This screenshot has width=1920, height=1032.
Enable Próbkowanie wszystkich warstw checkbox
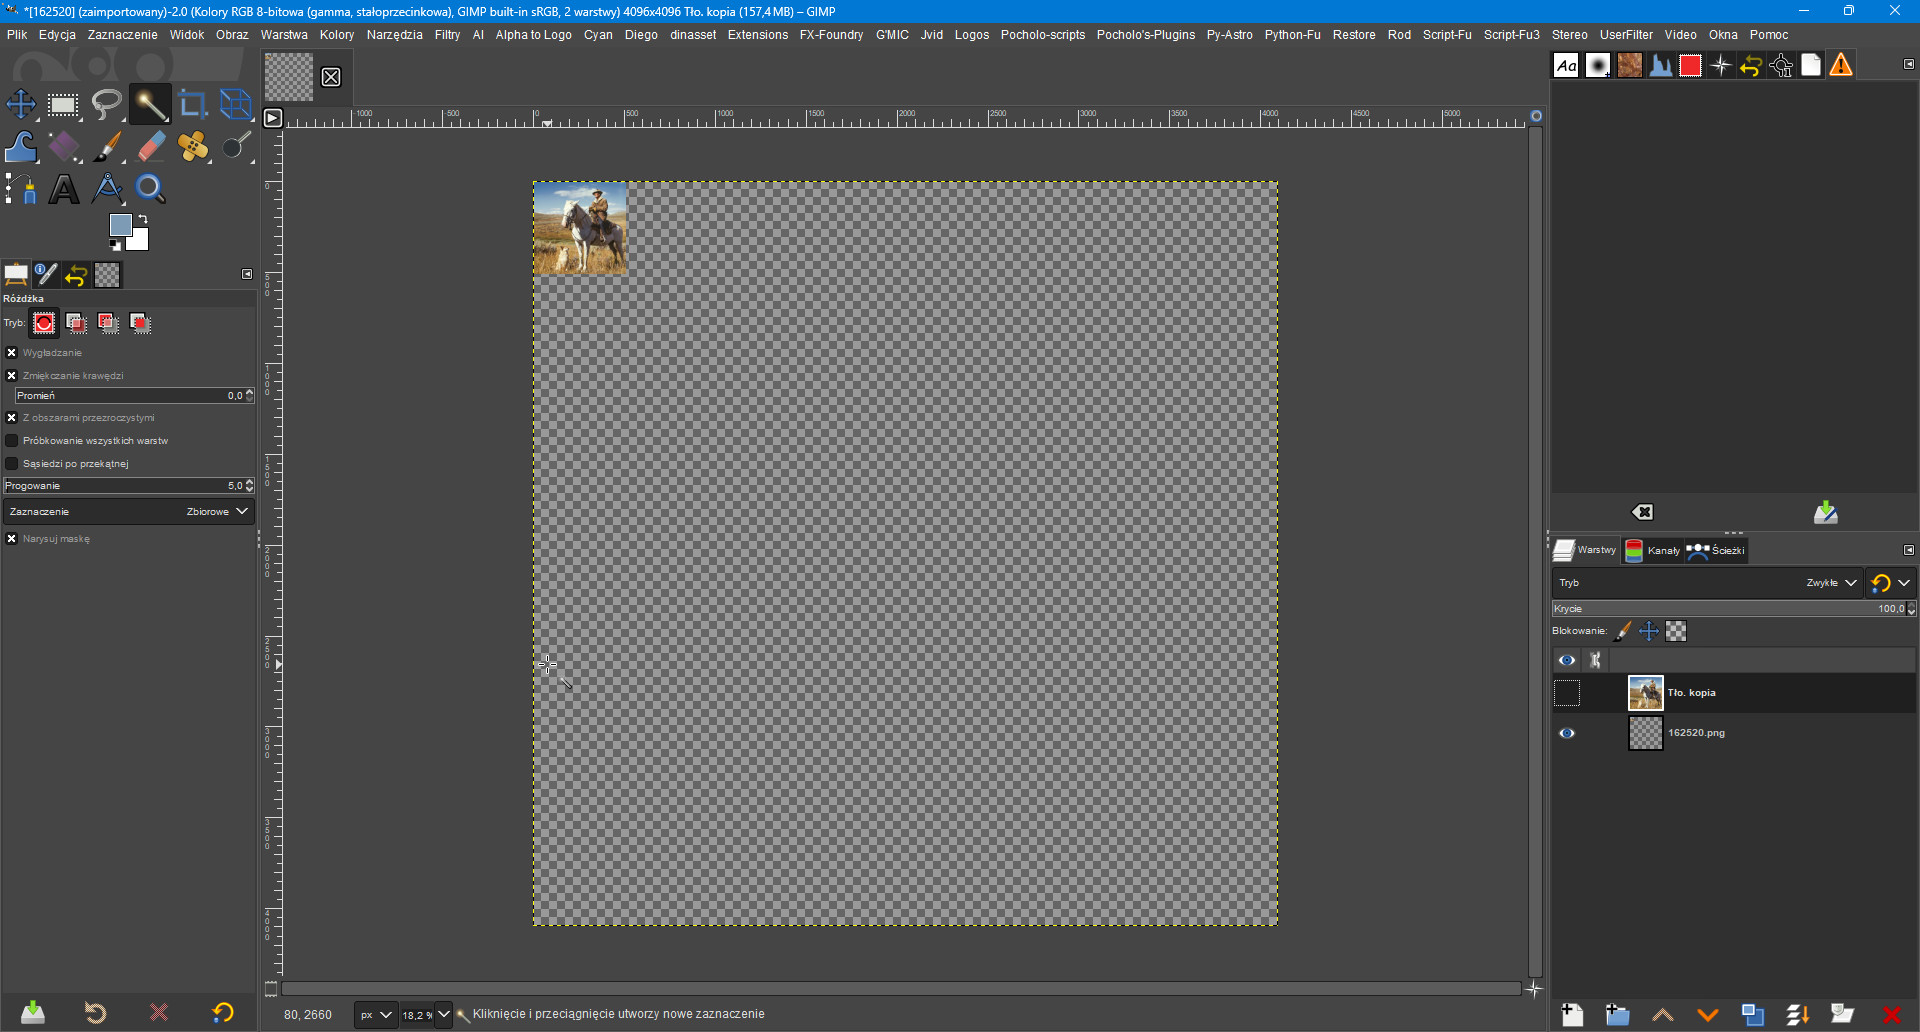point(12,441)
